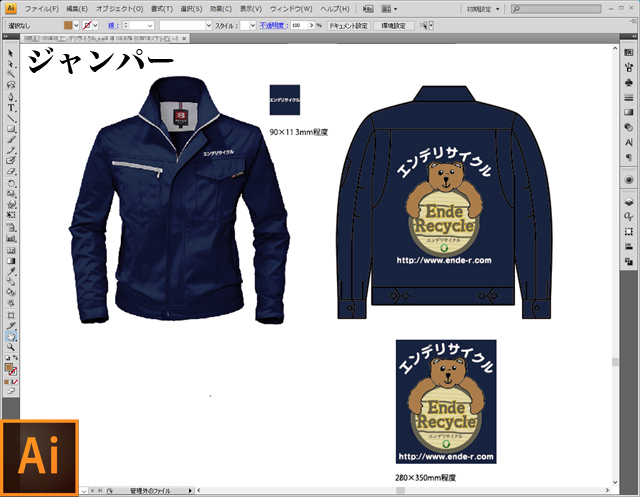Select the Paintbrush tool

click(11, 140)
